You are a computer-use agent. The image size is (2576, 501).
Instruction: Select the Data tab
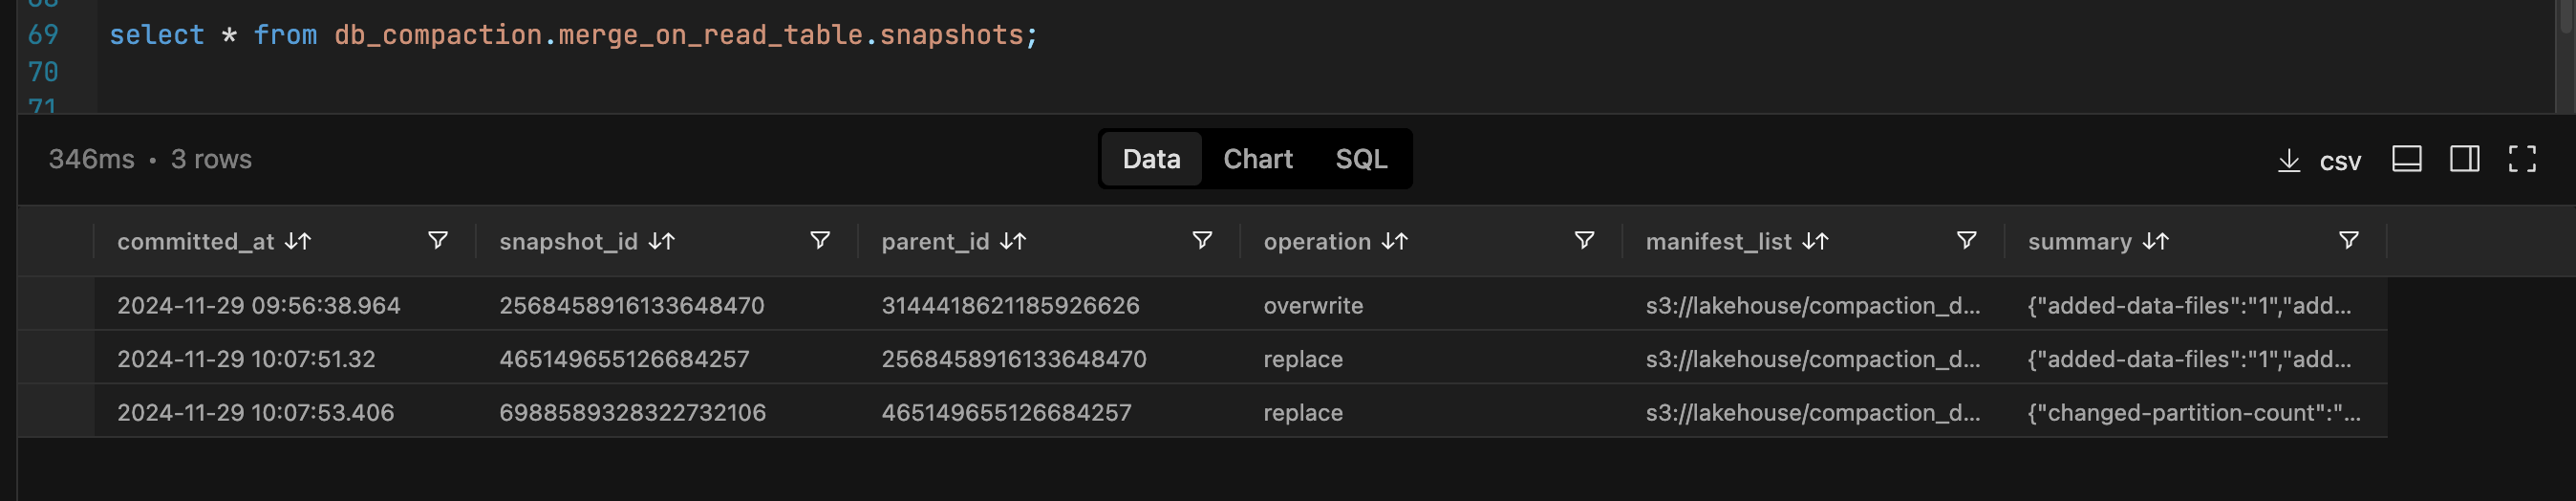pos(1151,159)
